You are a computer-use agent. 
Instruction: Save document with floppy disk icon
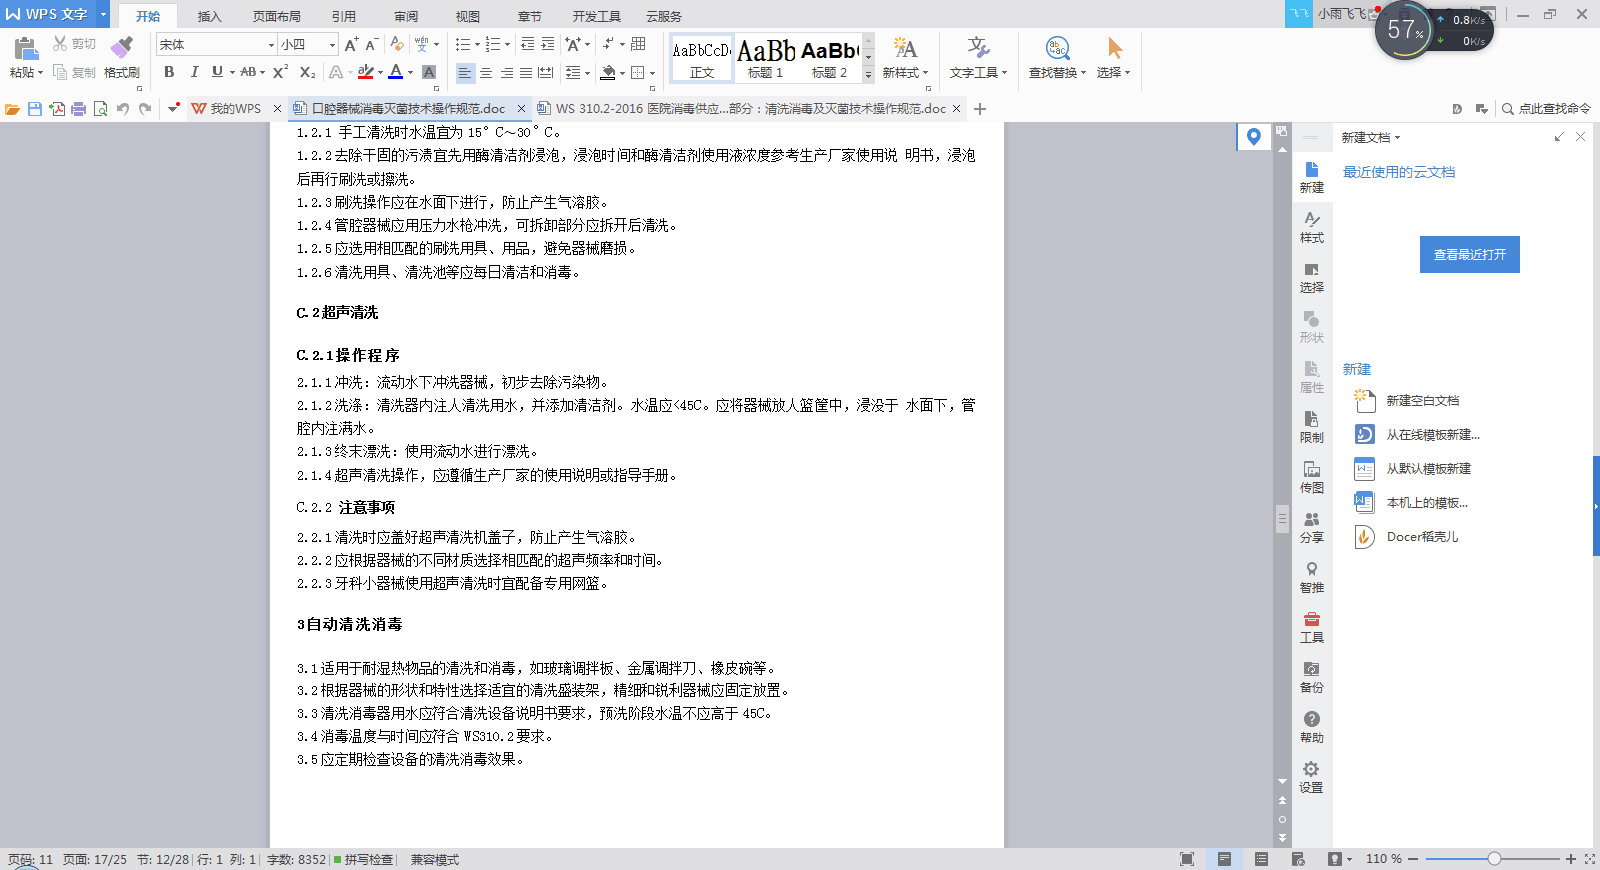point(35,108)
